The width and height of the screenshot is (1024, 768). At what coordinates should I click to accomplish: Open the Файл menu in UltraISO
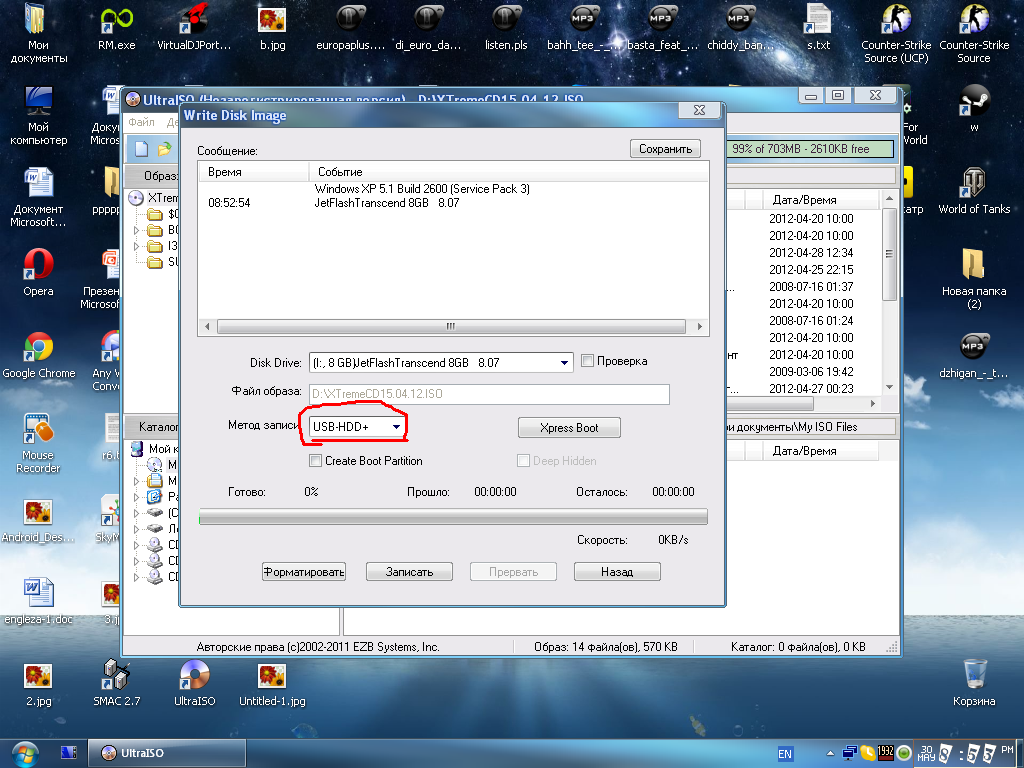click(x=141, y=122)
